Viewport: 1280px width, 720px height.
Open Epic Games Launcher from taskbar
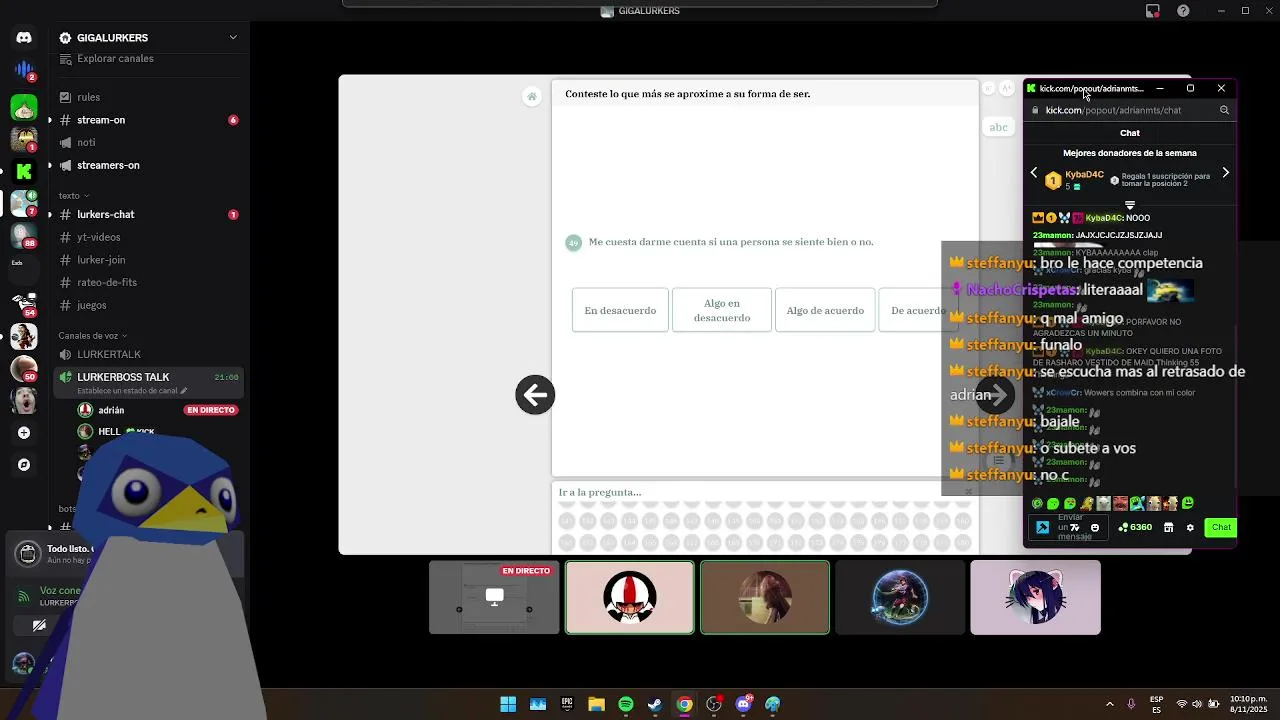(x=567, y=704)
